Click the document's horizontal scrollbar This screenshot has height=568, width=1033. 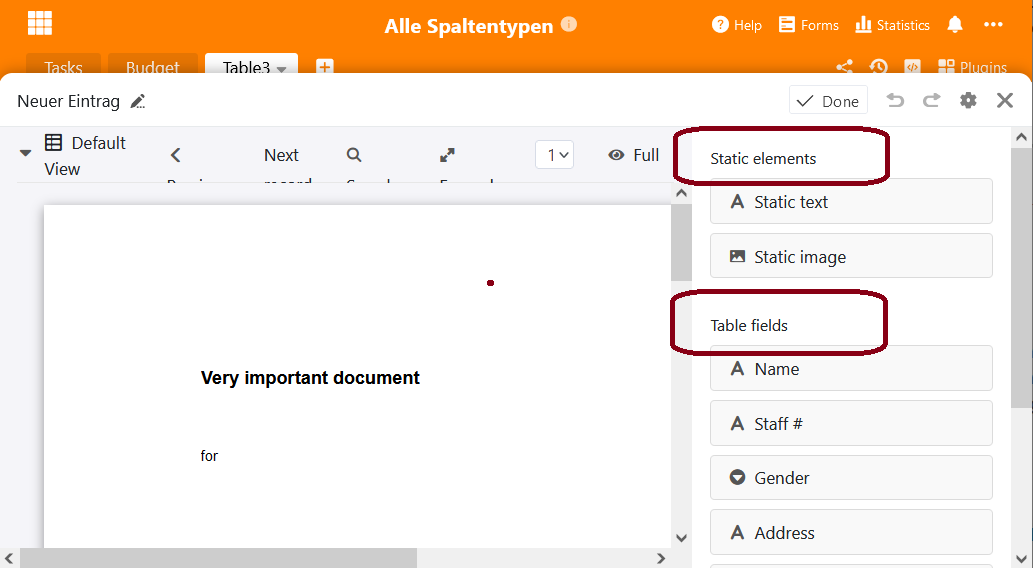[218, 558]
